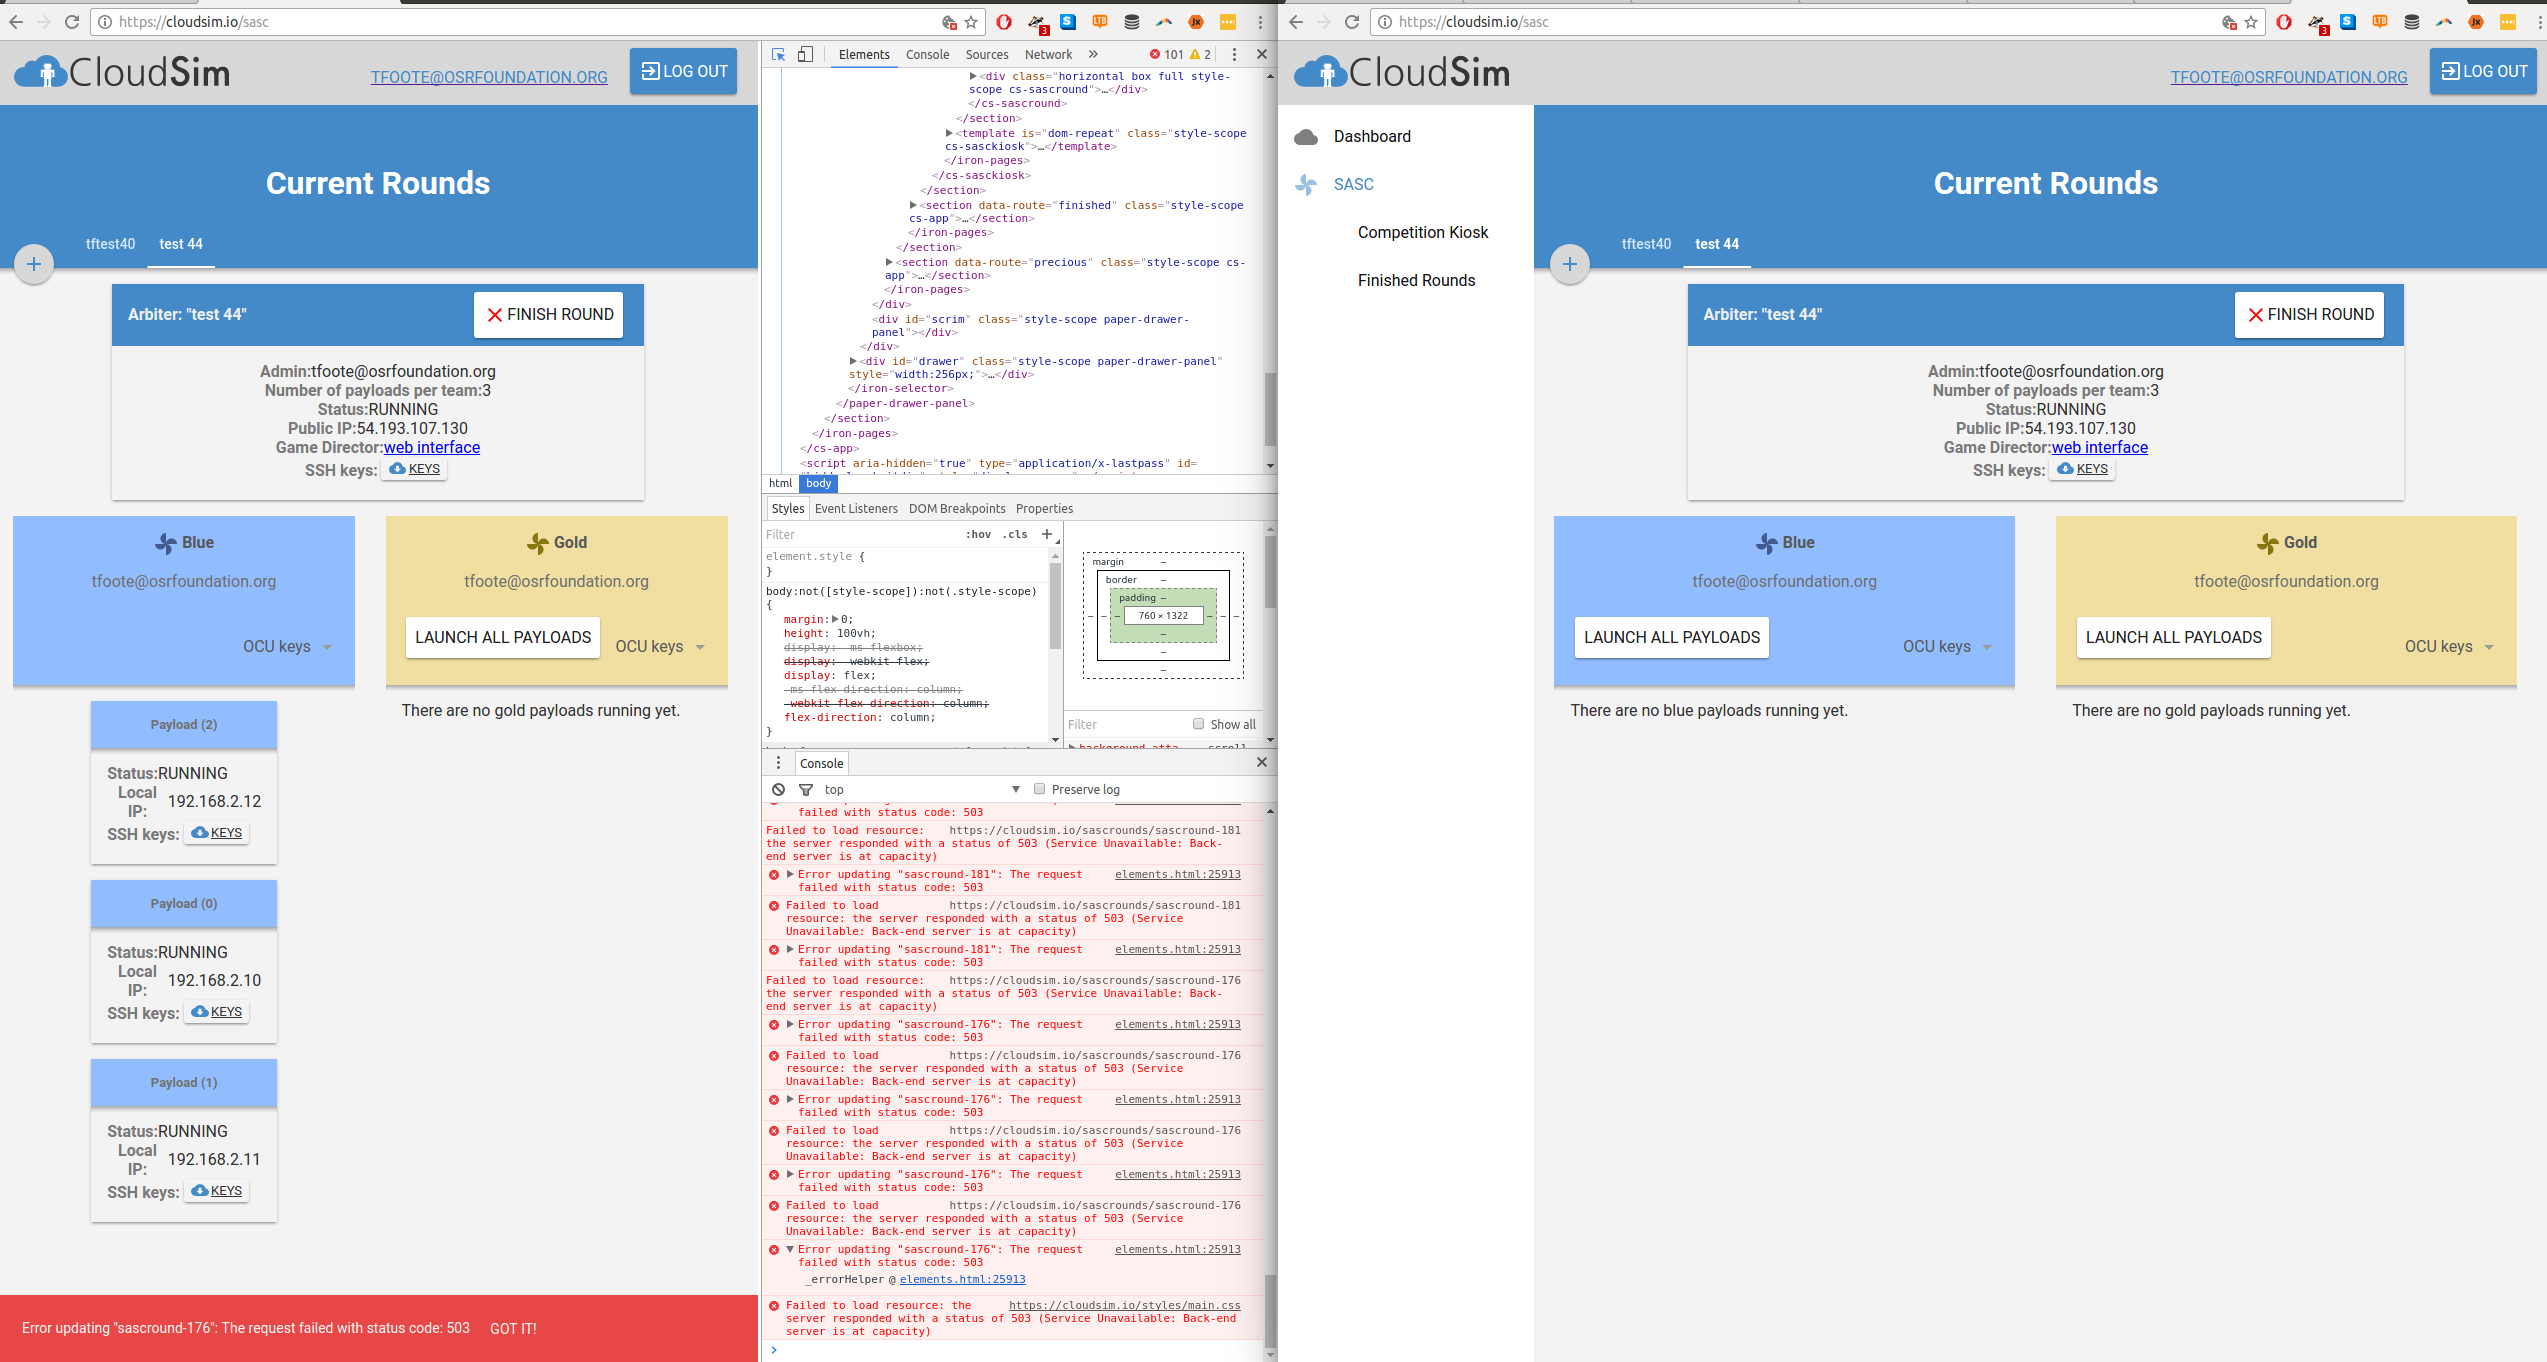
Task: Open OCU keys dropdown in left Gold team card
Action: point(661,647)
